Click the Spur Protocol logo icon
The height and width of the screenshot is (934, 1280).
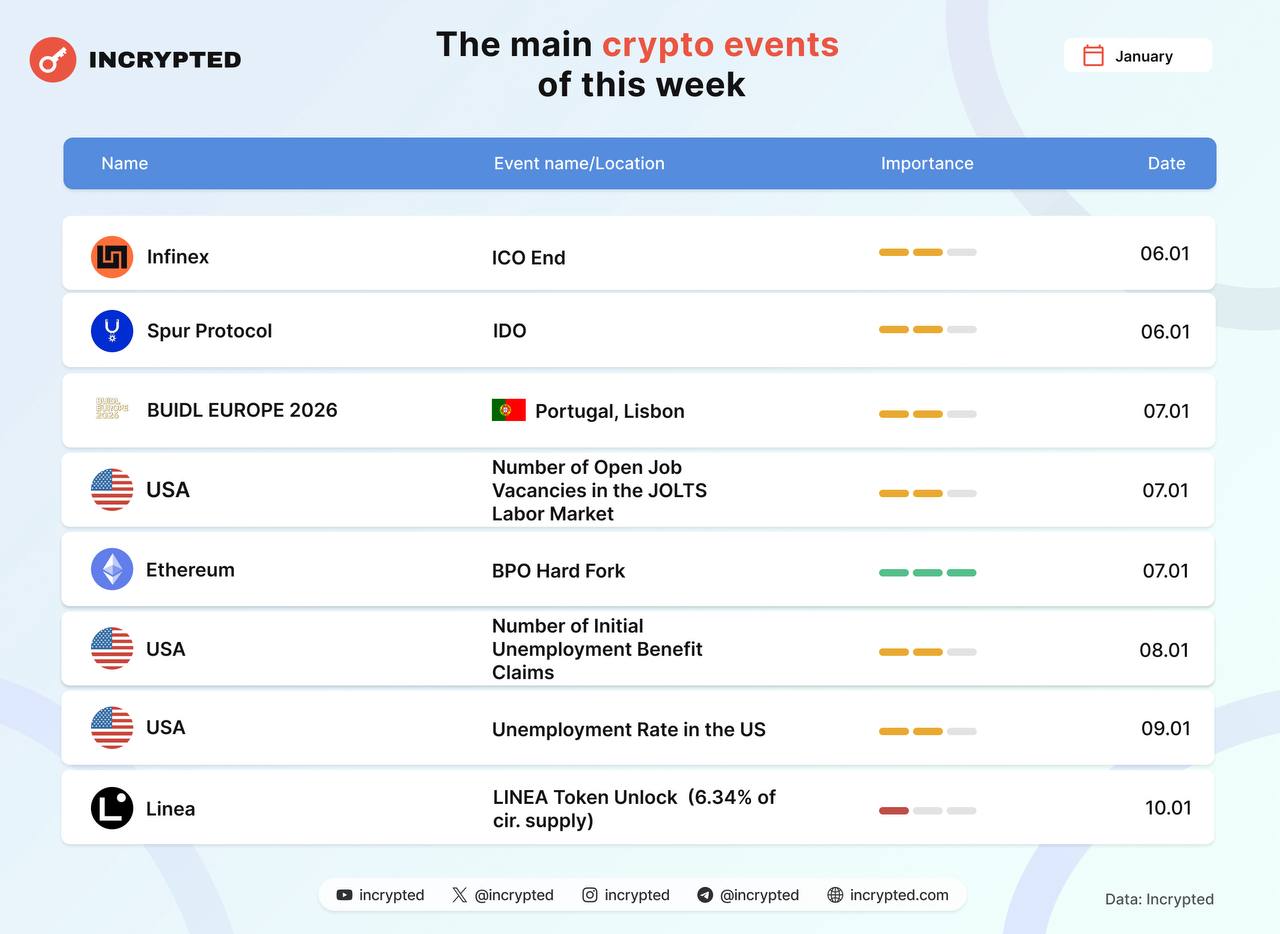[x=112, y=331]
